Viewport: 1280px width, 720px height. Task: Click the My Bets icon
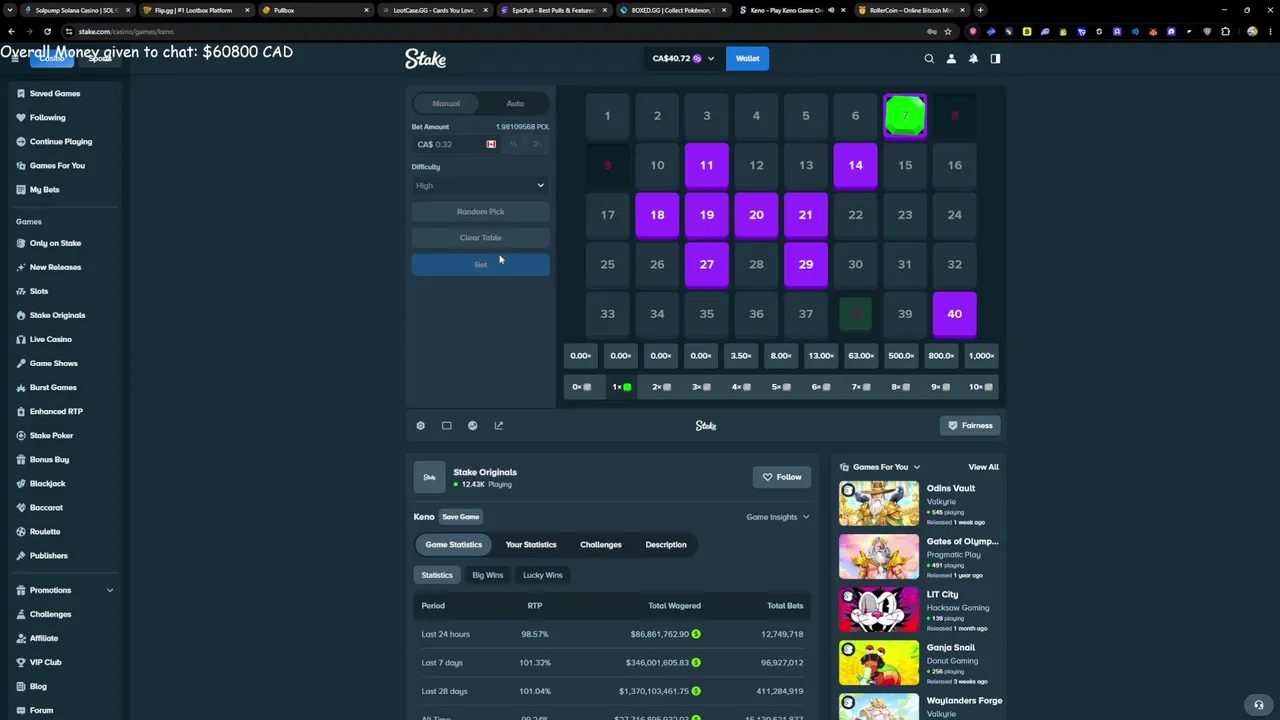20,189
